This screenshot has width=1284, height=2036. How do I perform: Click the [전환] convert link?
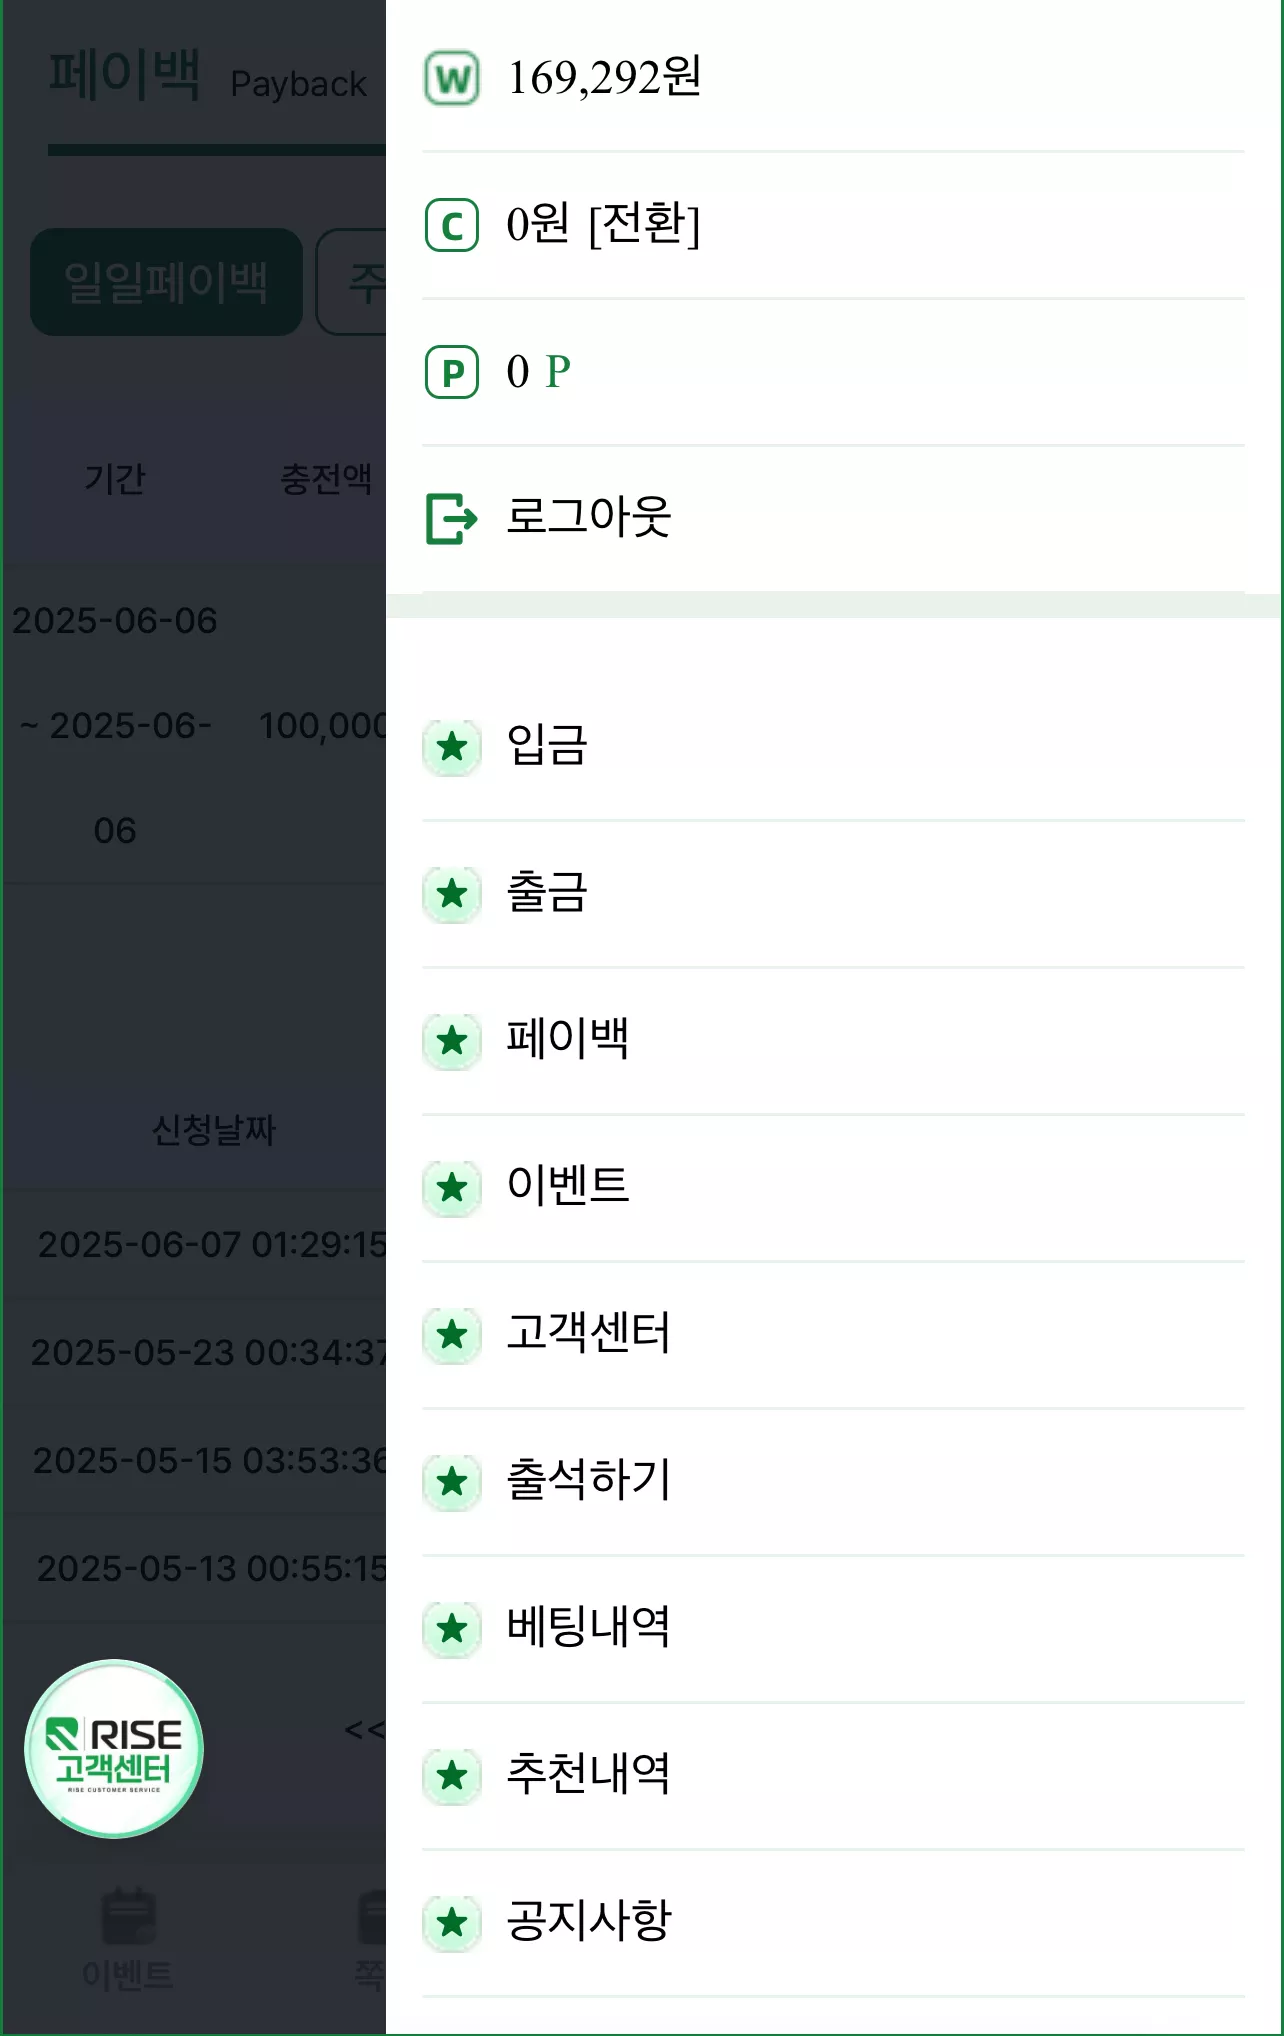pyautogui.click(x=645, y=224)
